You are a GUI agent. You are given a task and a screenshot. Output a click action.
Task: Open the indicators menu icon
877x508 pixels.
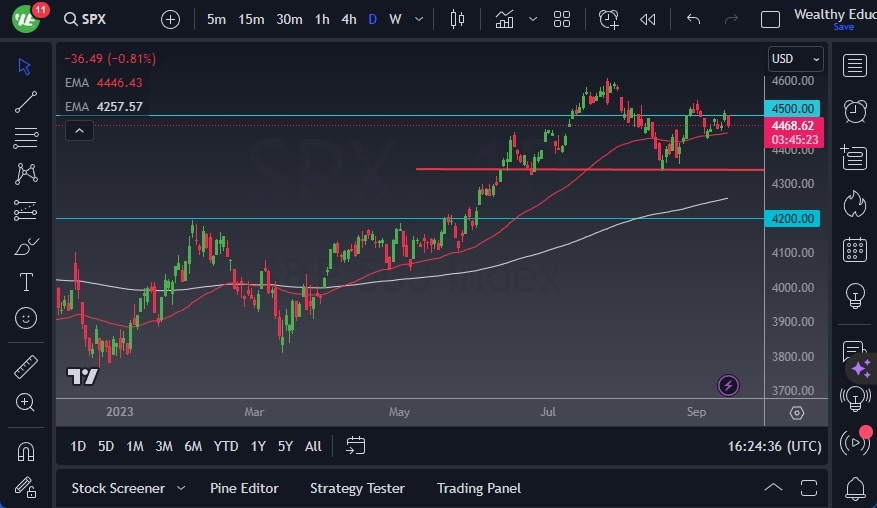505,19
